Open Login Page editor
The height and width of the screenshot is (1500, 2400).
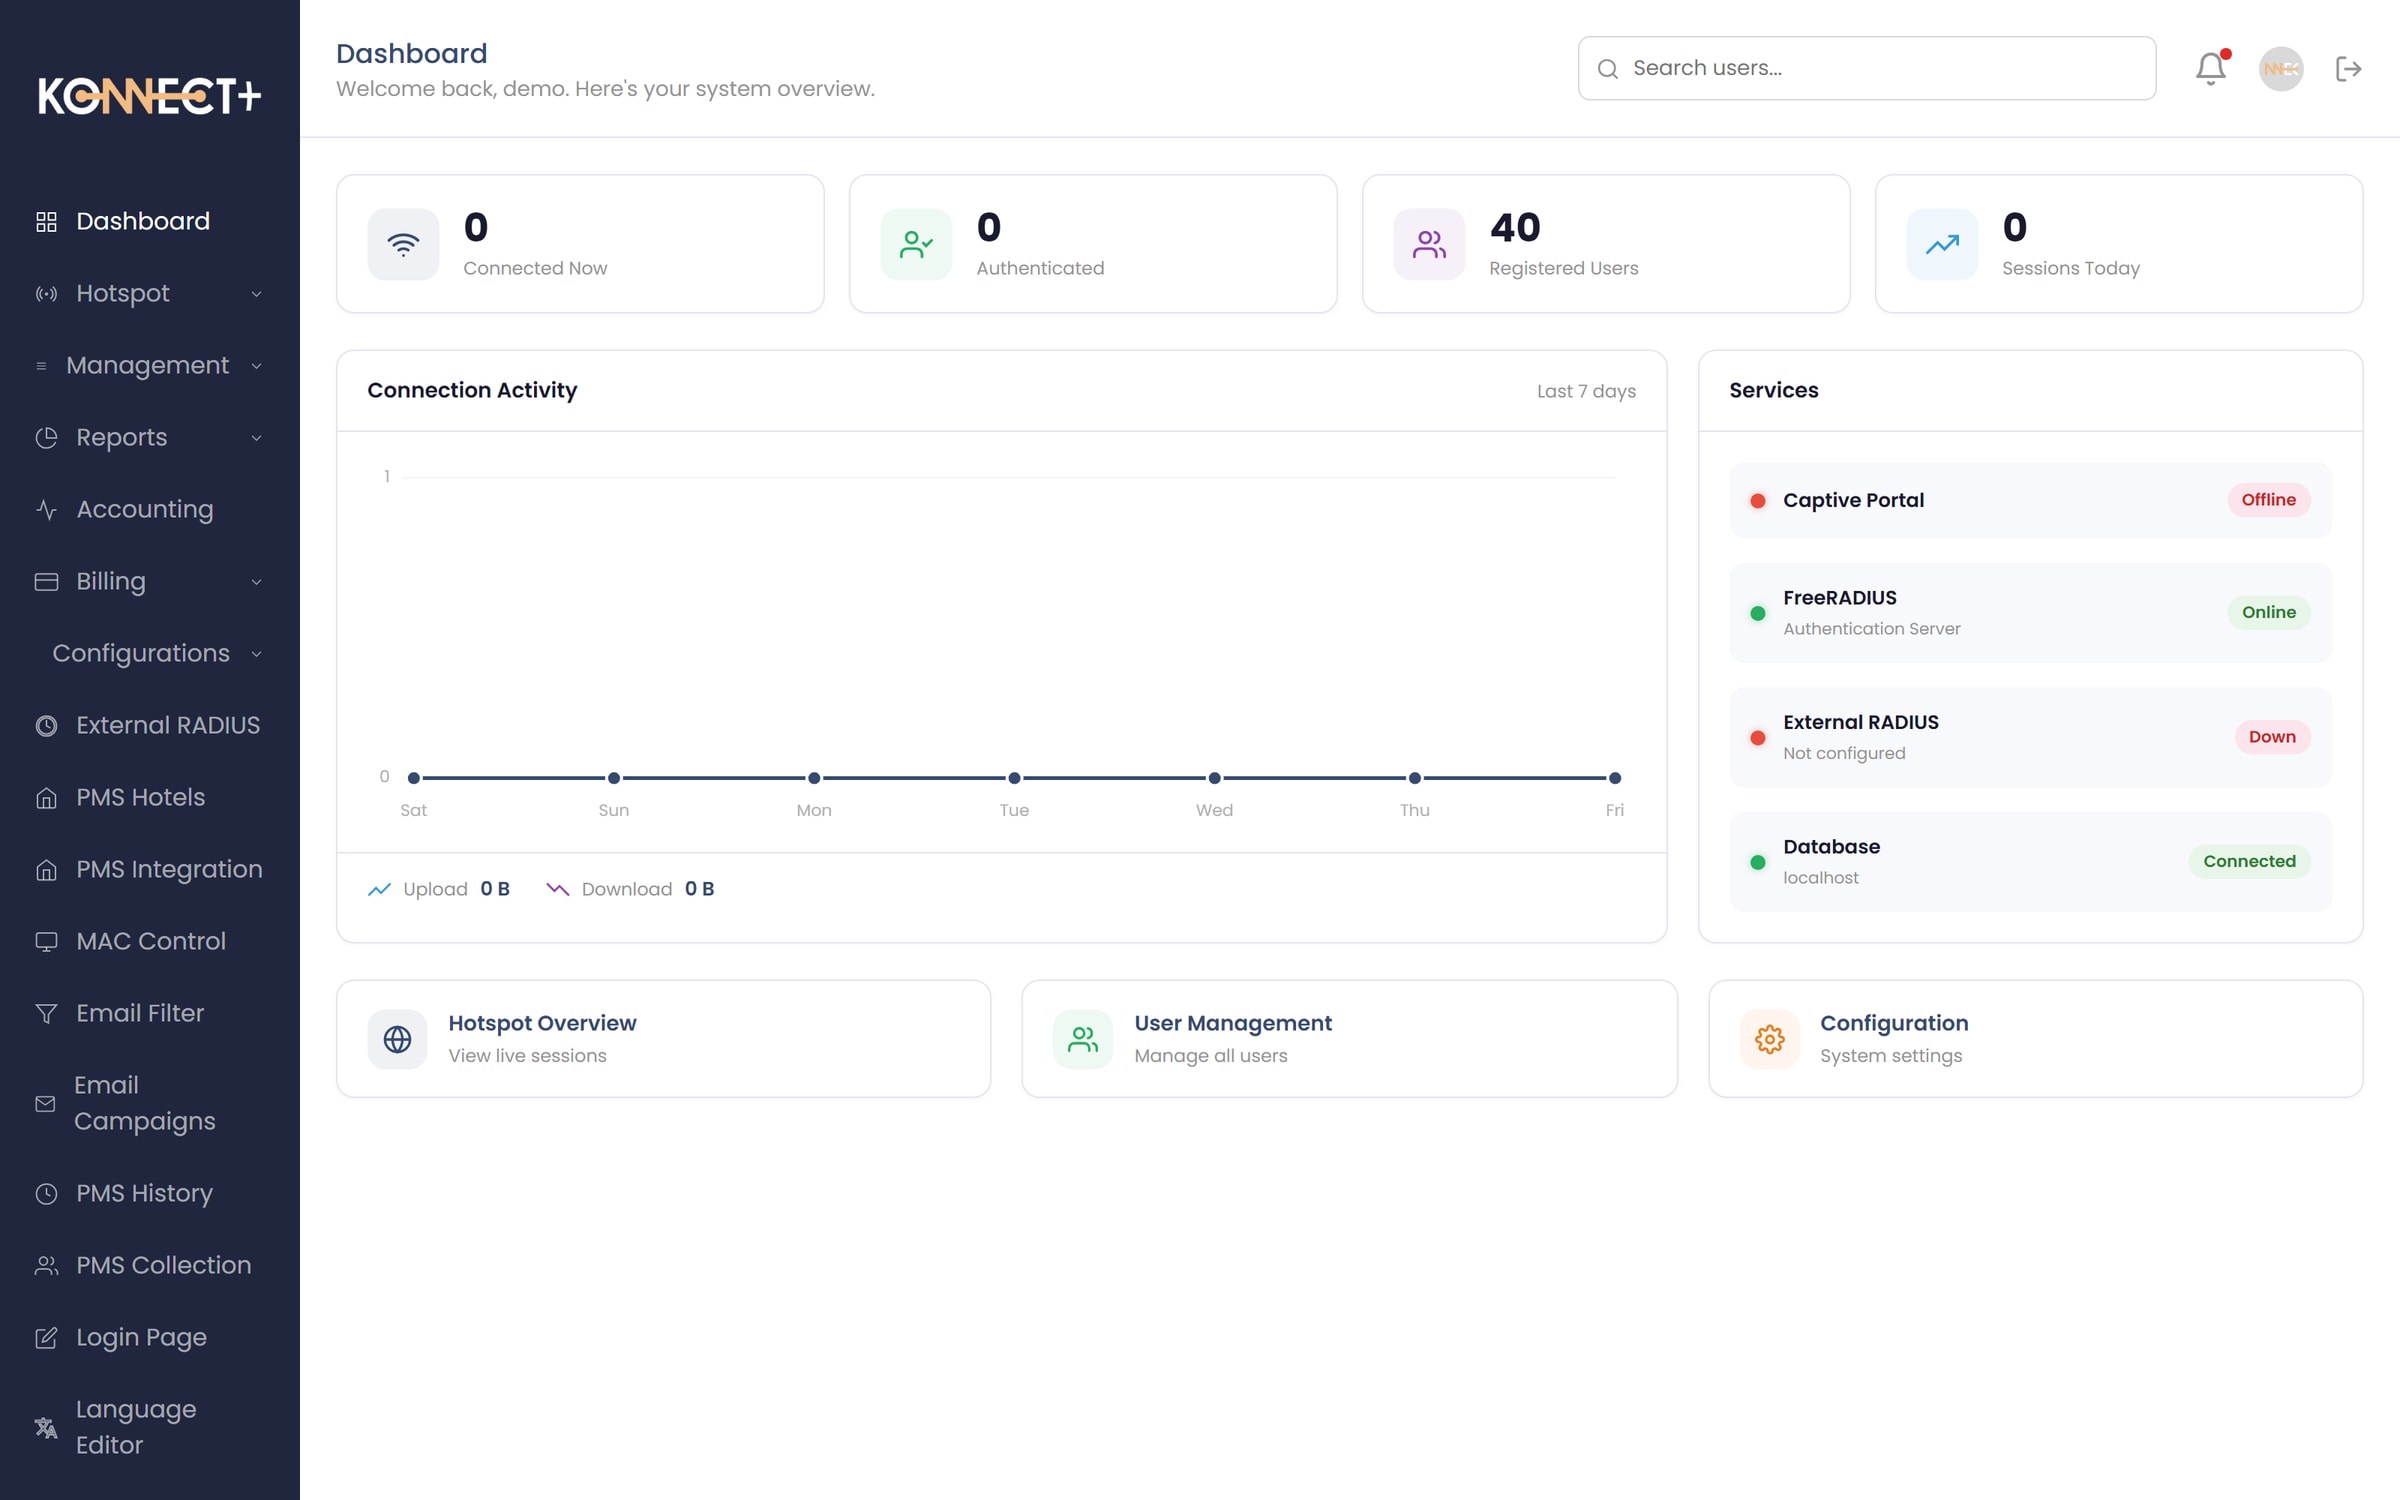pyautogui.click(x=150, y=1338)
